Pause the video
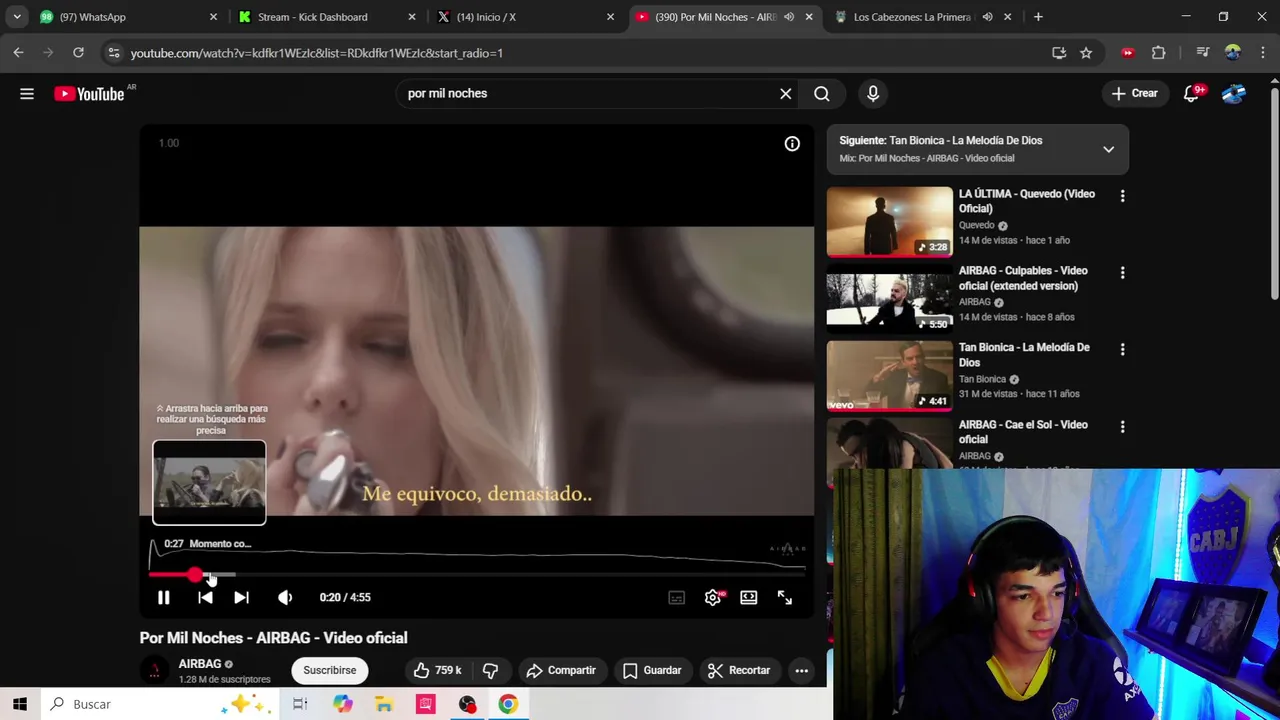Image resolution: width=1280 pixels, height=720 pixels. point(164,597)
